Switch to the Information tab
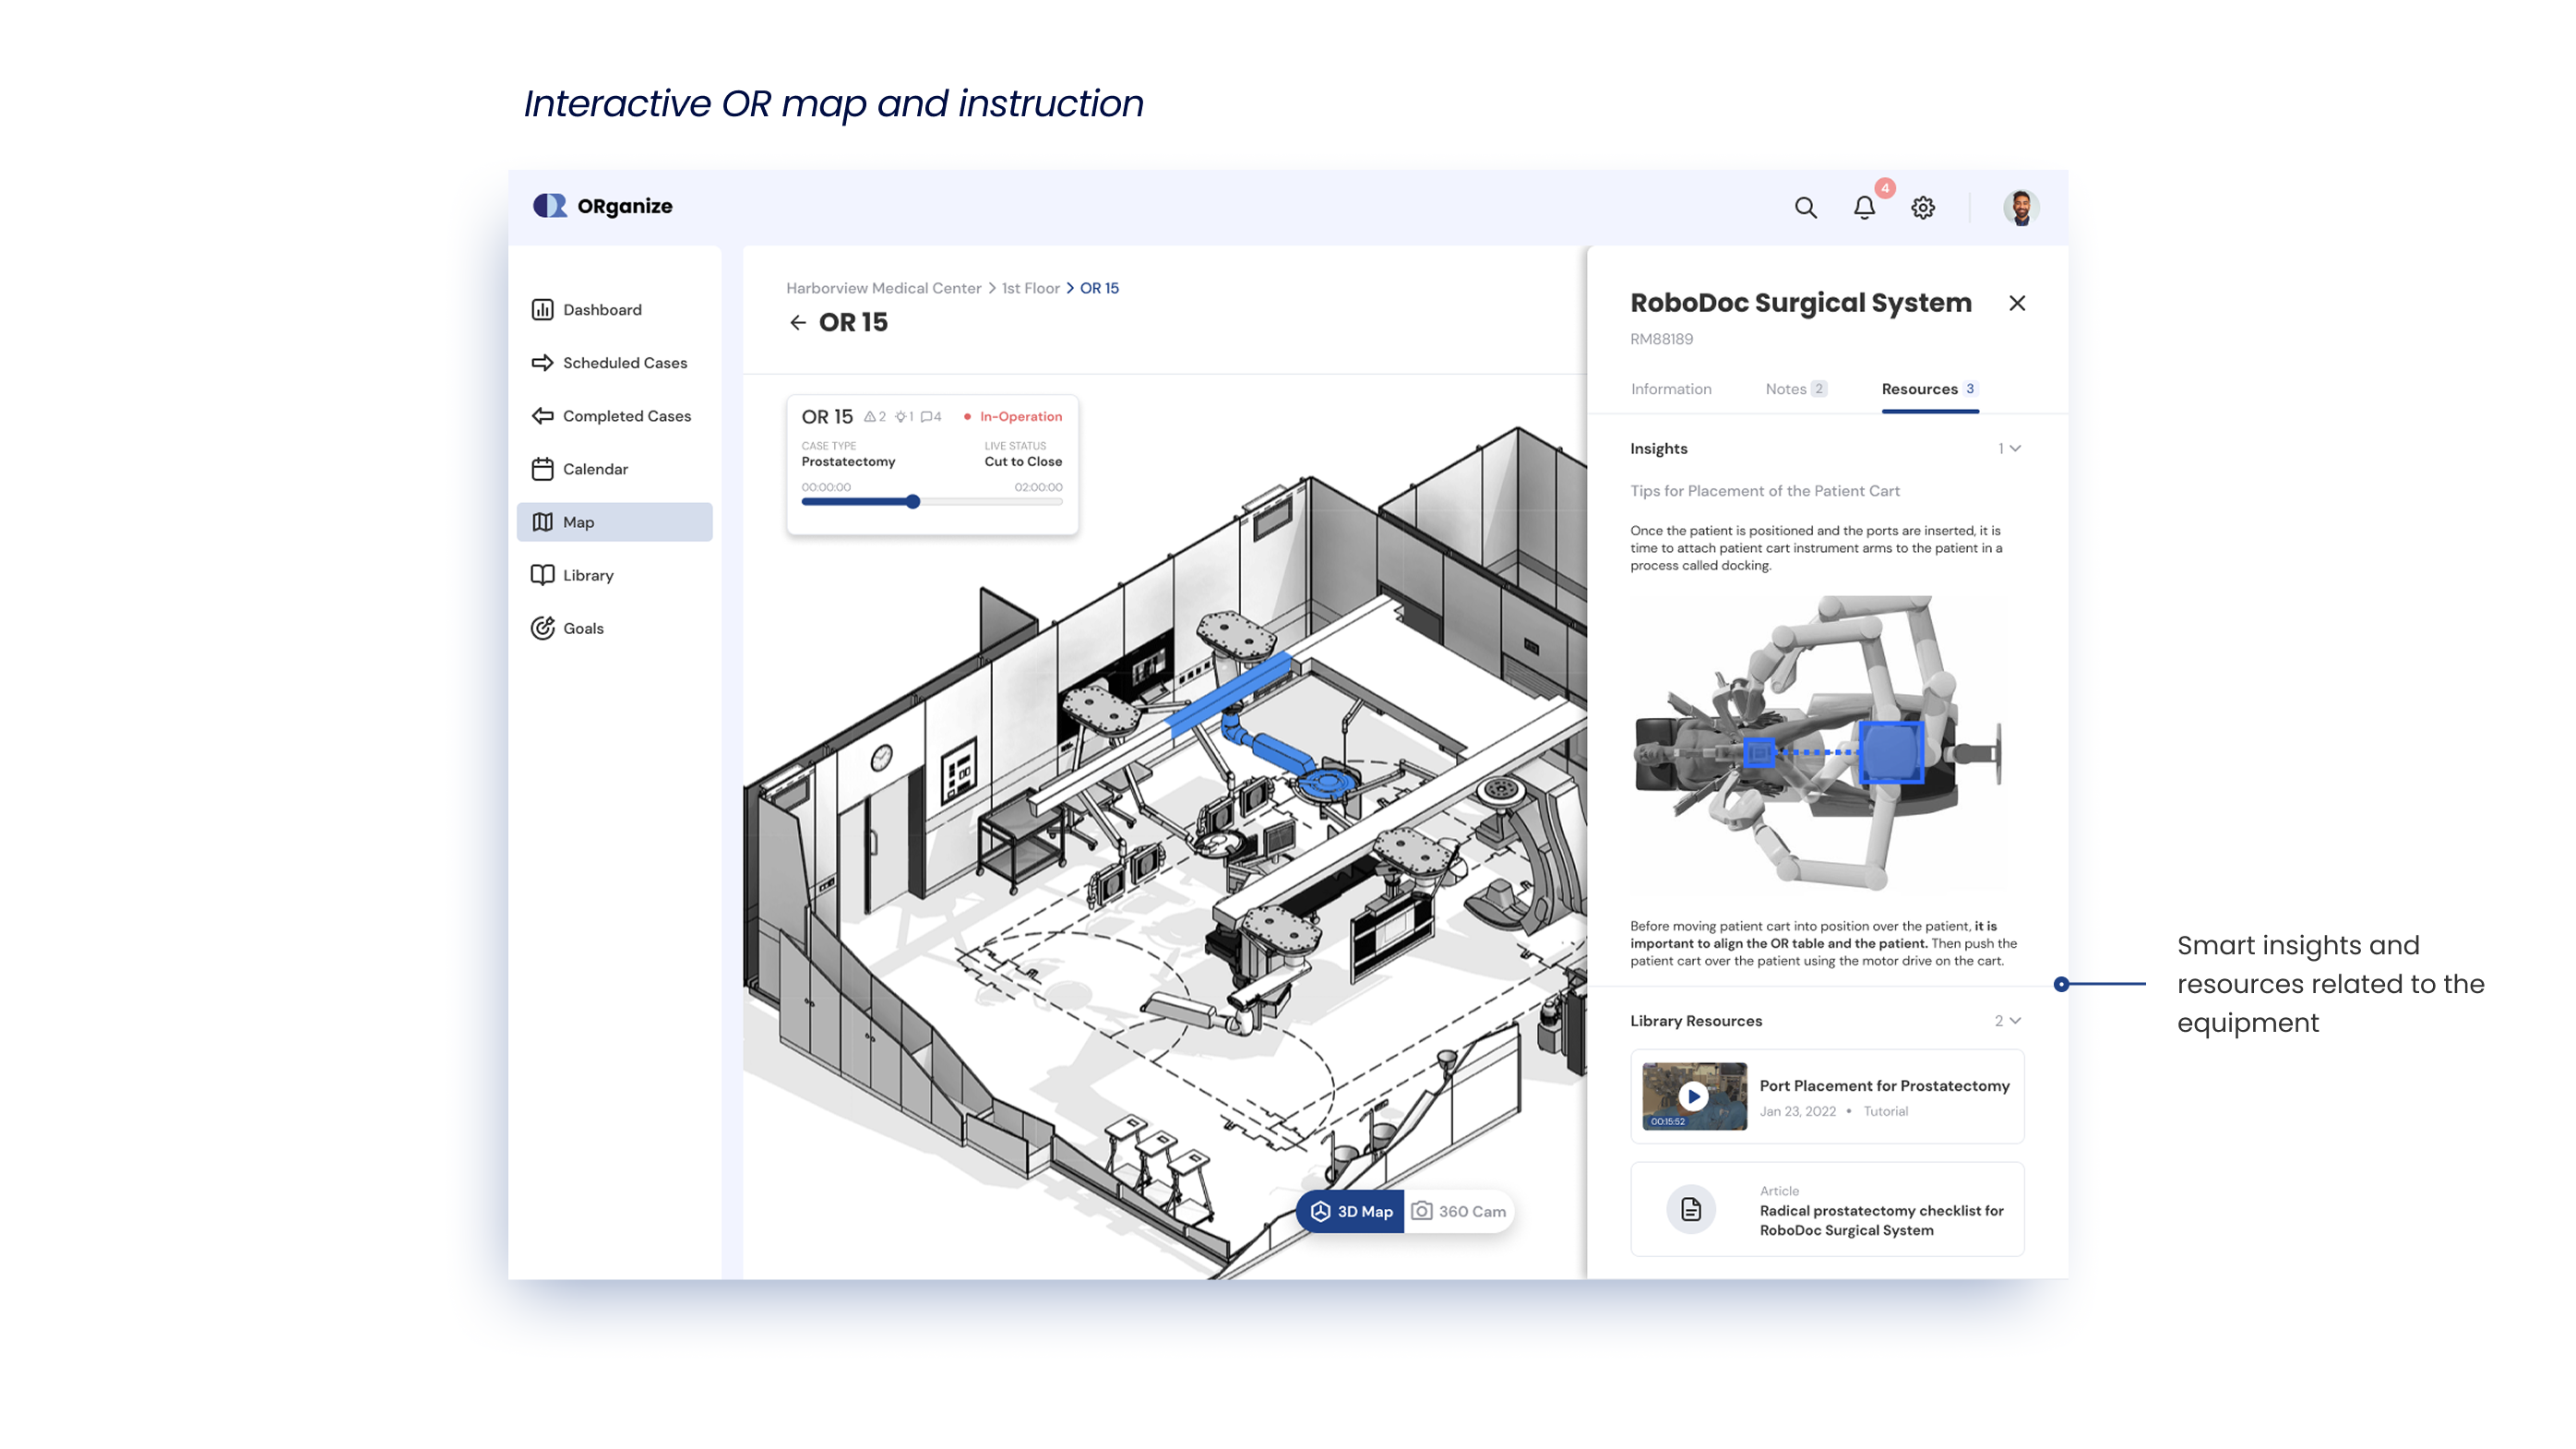This screenshot has width=2576, height=1449. 1670,389
